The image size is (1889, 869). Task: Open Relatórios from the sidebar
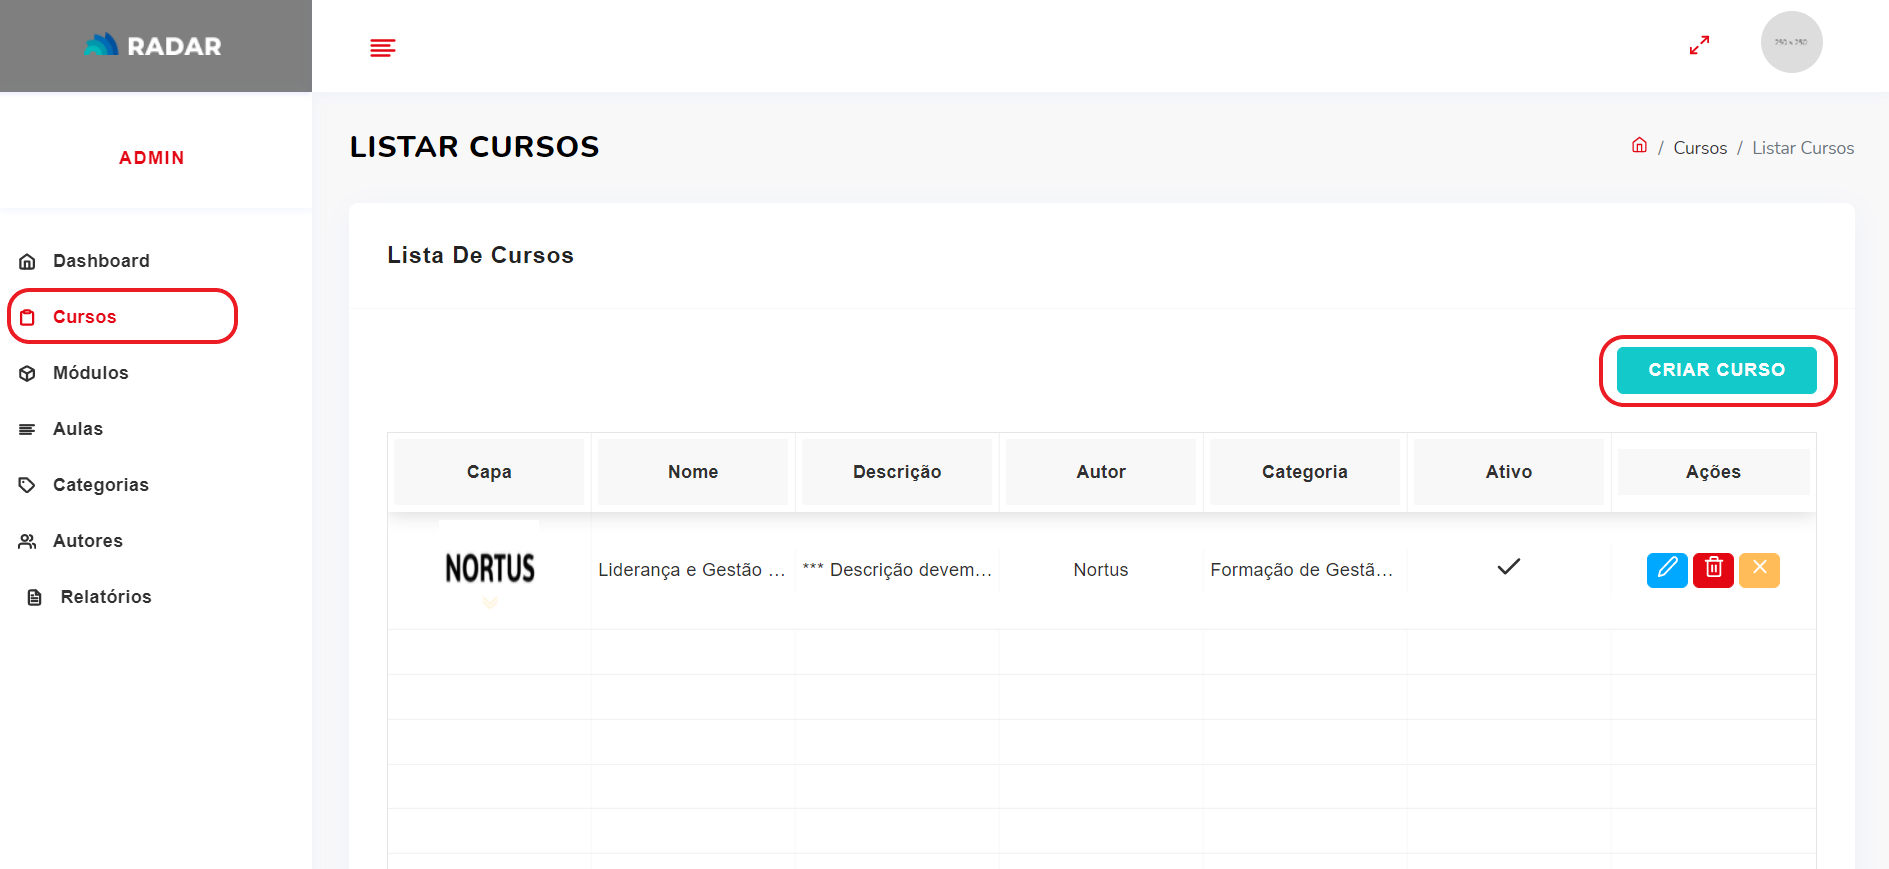106,597
